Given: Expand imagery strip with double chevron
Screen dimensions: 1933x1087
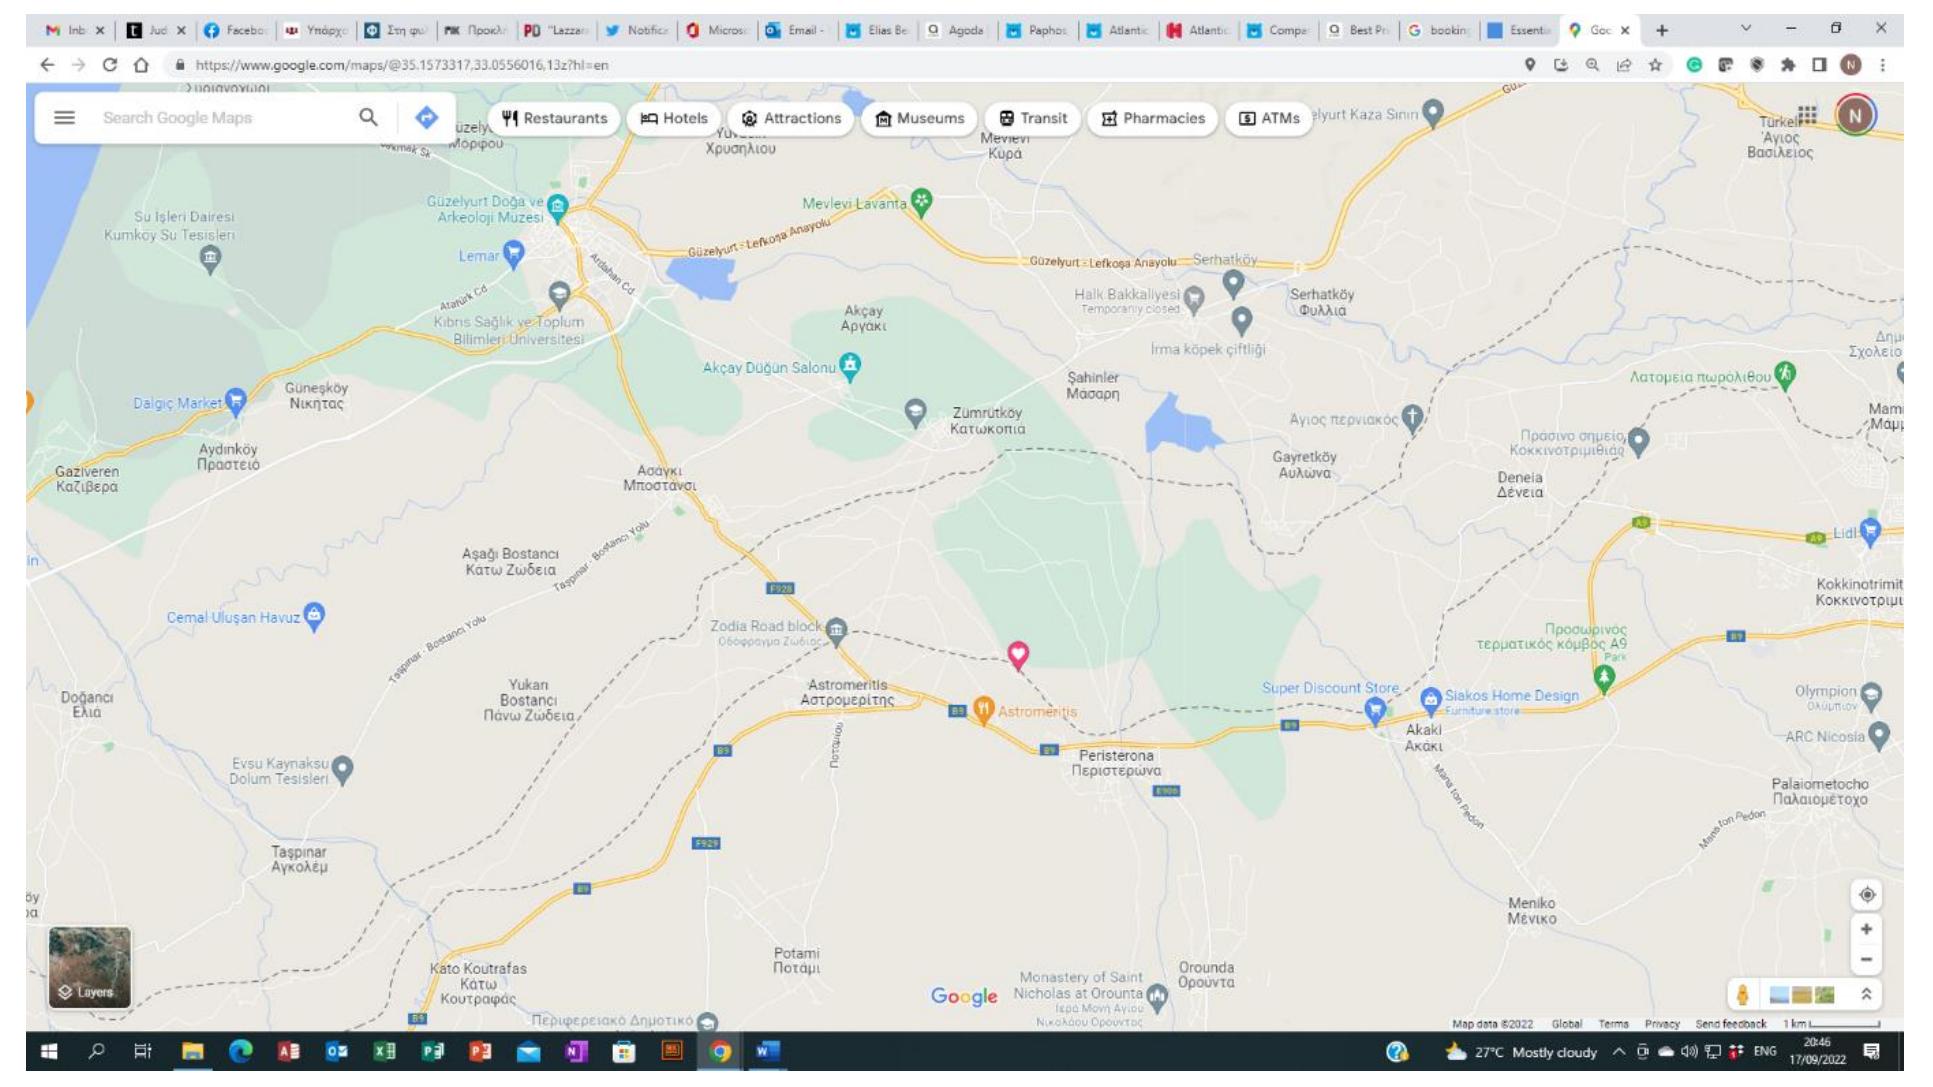Looking at the screenshot, I should (1866, 995).
